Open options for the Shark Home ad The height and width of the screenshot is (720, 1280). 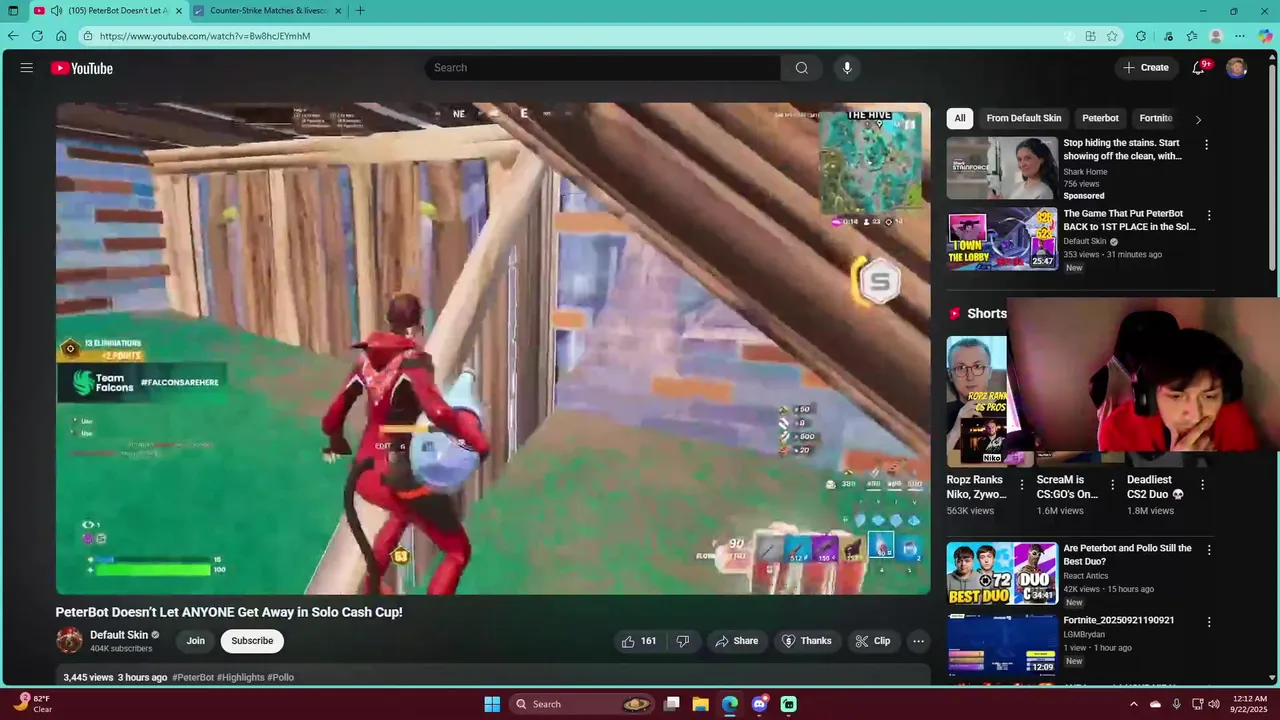1206,145
